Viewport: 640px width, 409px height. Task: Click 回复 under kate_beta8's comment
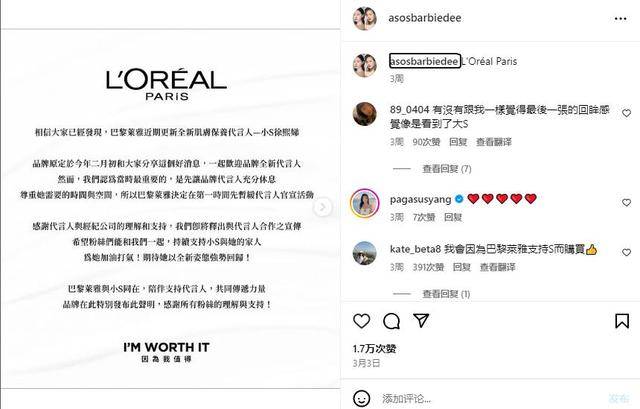coord(462,267)
